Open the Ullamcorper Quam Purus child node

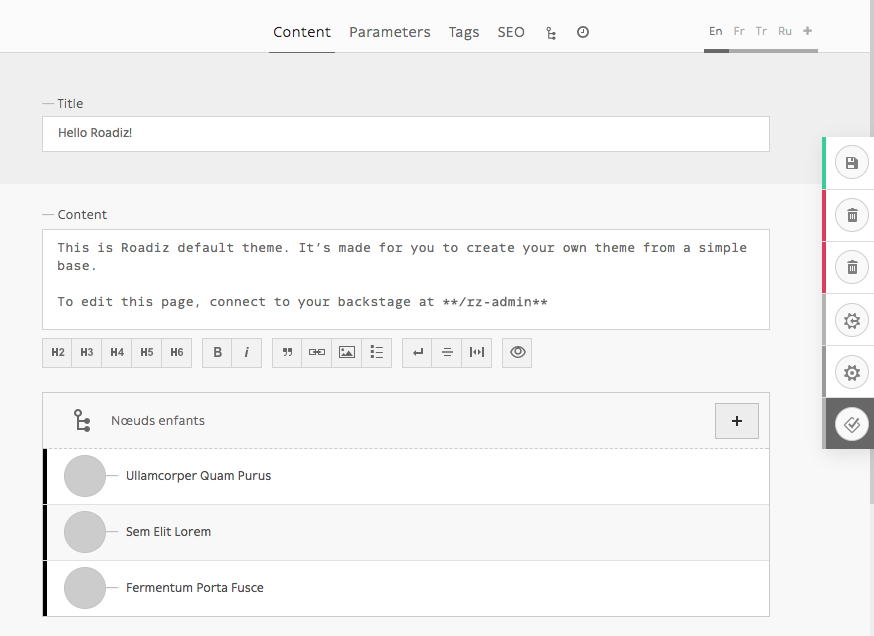coord(407,477)
